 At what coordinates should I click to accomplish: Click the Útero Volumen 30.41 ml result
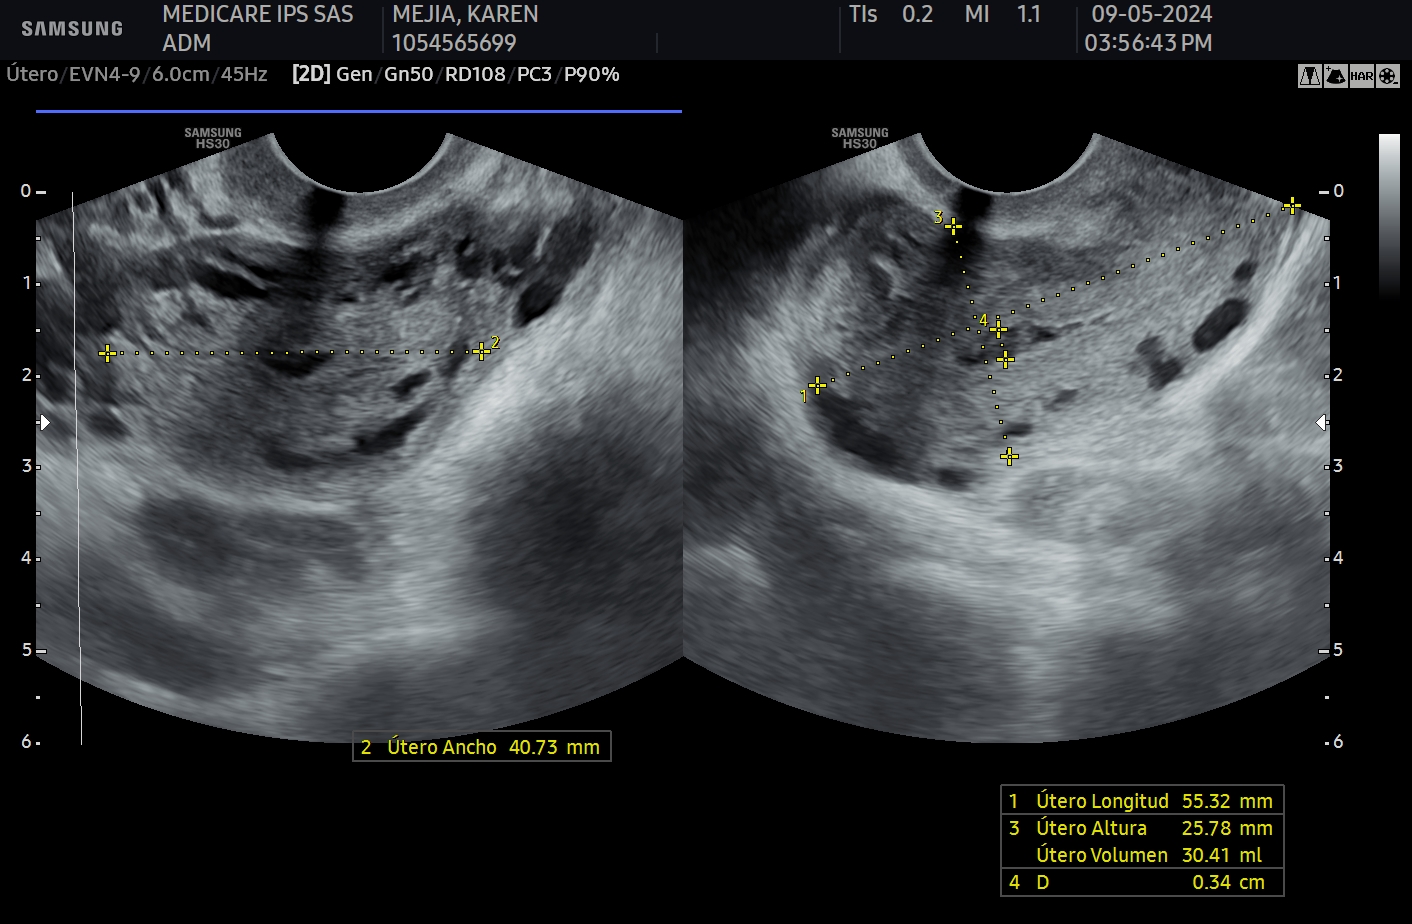(1148, 855)
